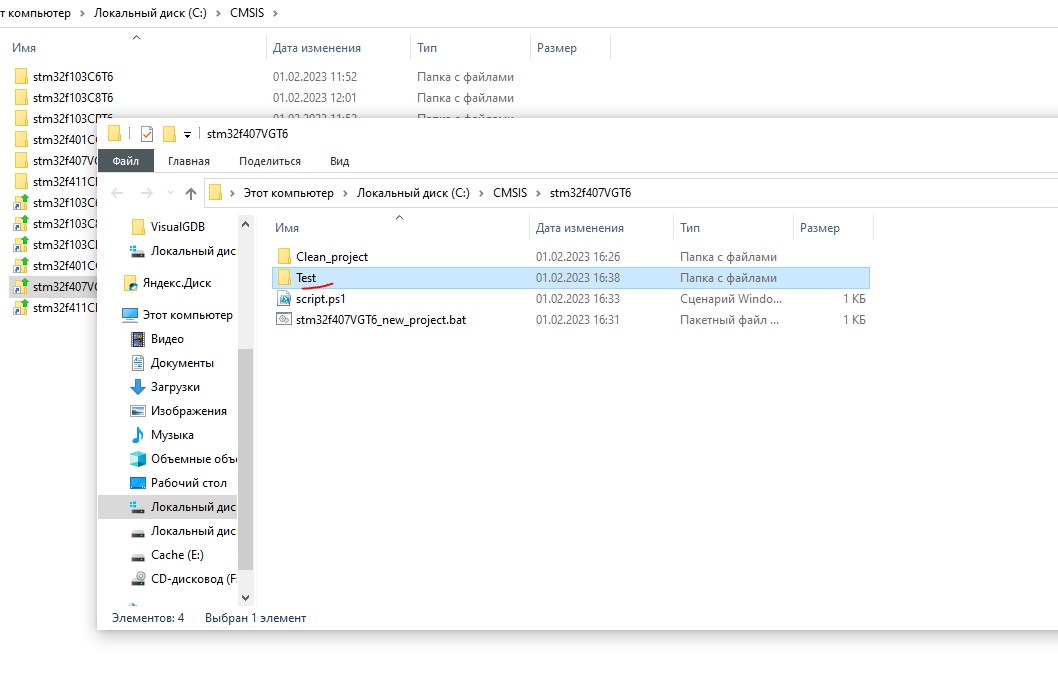
Task: Click Локальный диск (C:) in front window address bar
Action: click(413, 193)
